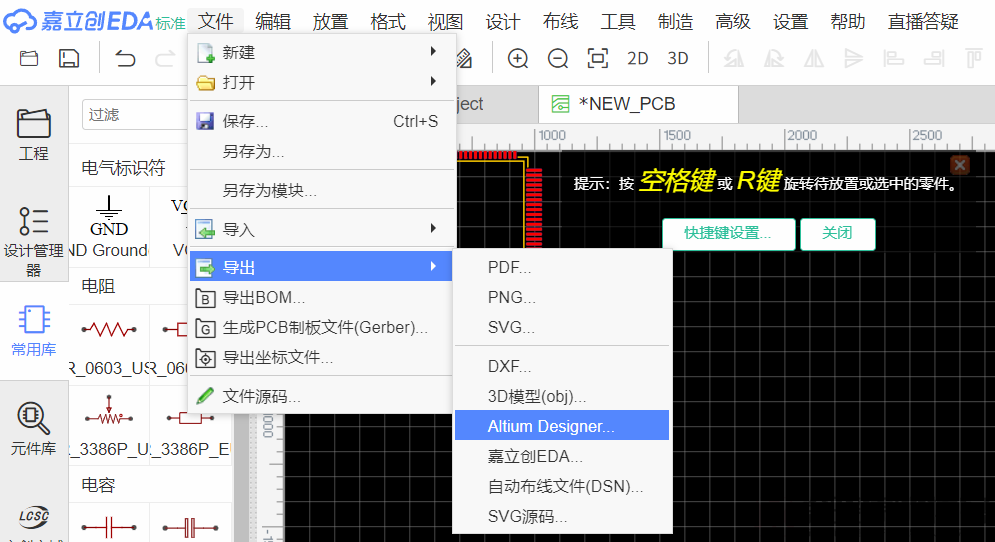The image size is (995, 542).
Task: Open the 设置 menu
Action: tap(790, 22)
